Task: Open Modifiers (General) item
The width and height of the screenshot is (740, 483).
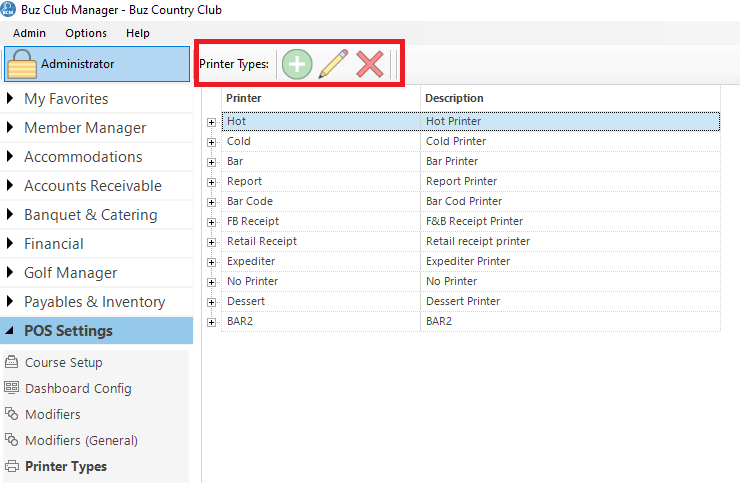Action: (80, 441)
